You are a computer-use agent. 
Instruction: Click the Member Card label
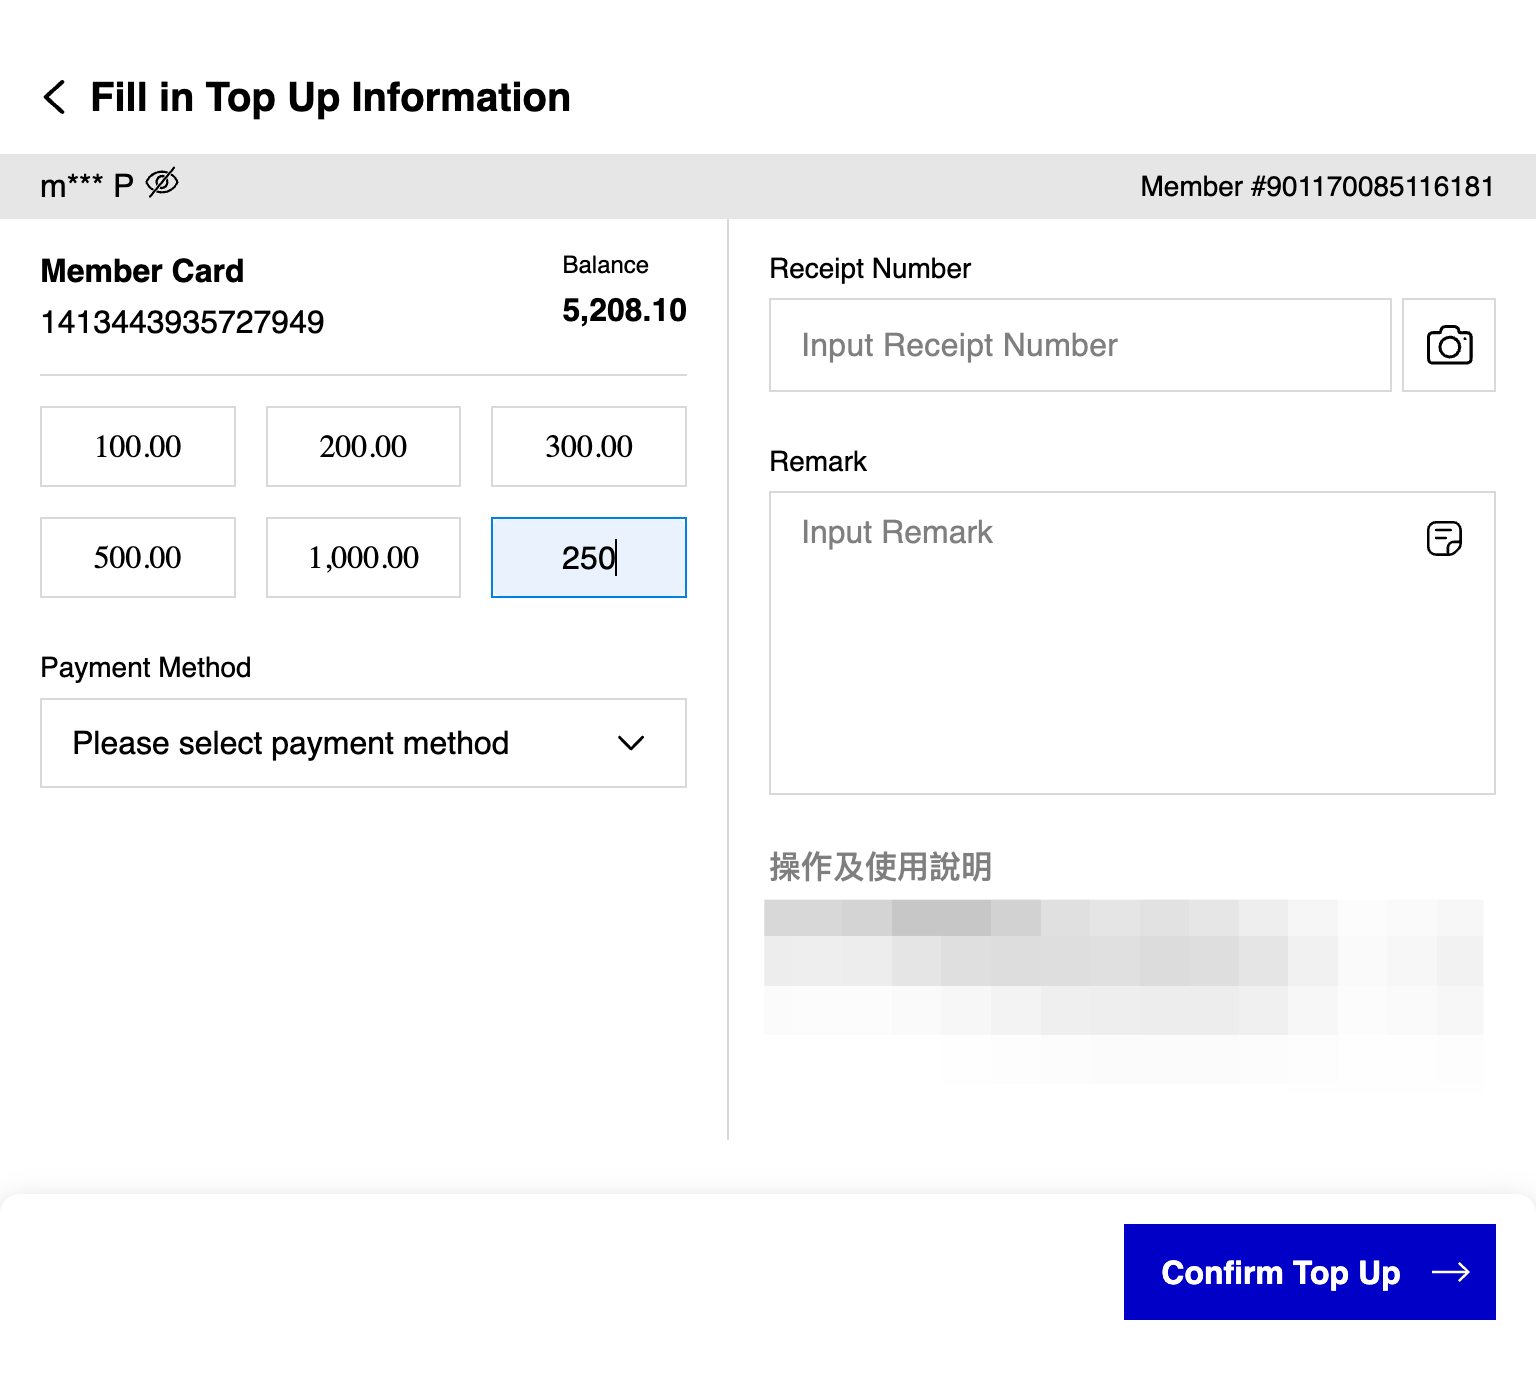(x=142, y=271)
